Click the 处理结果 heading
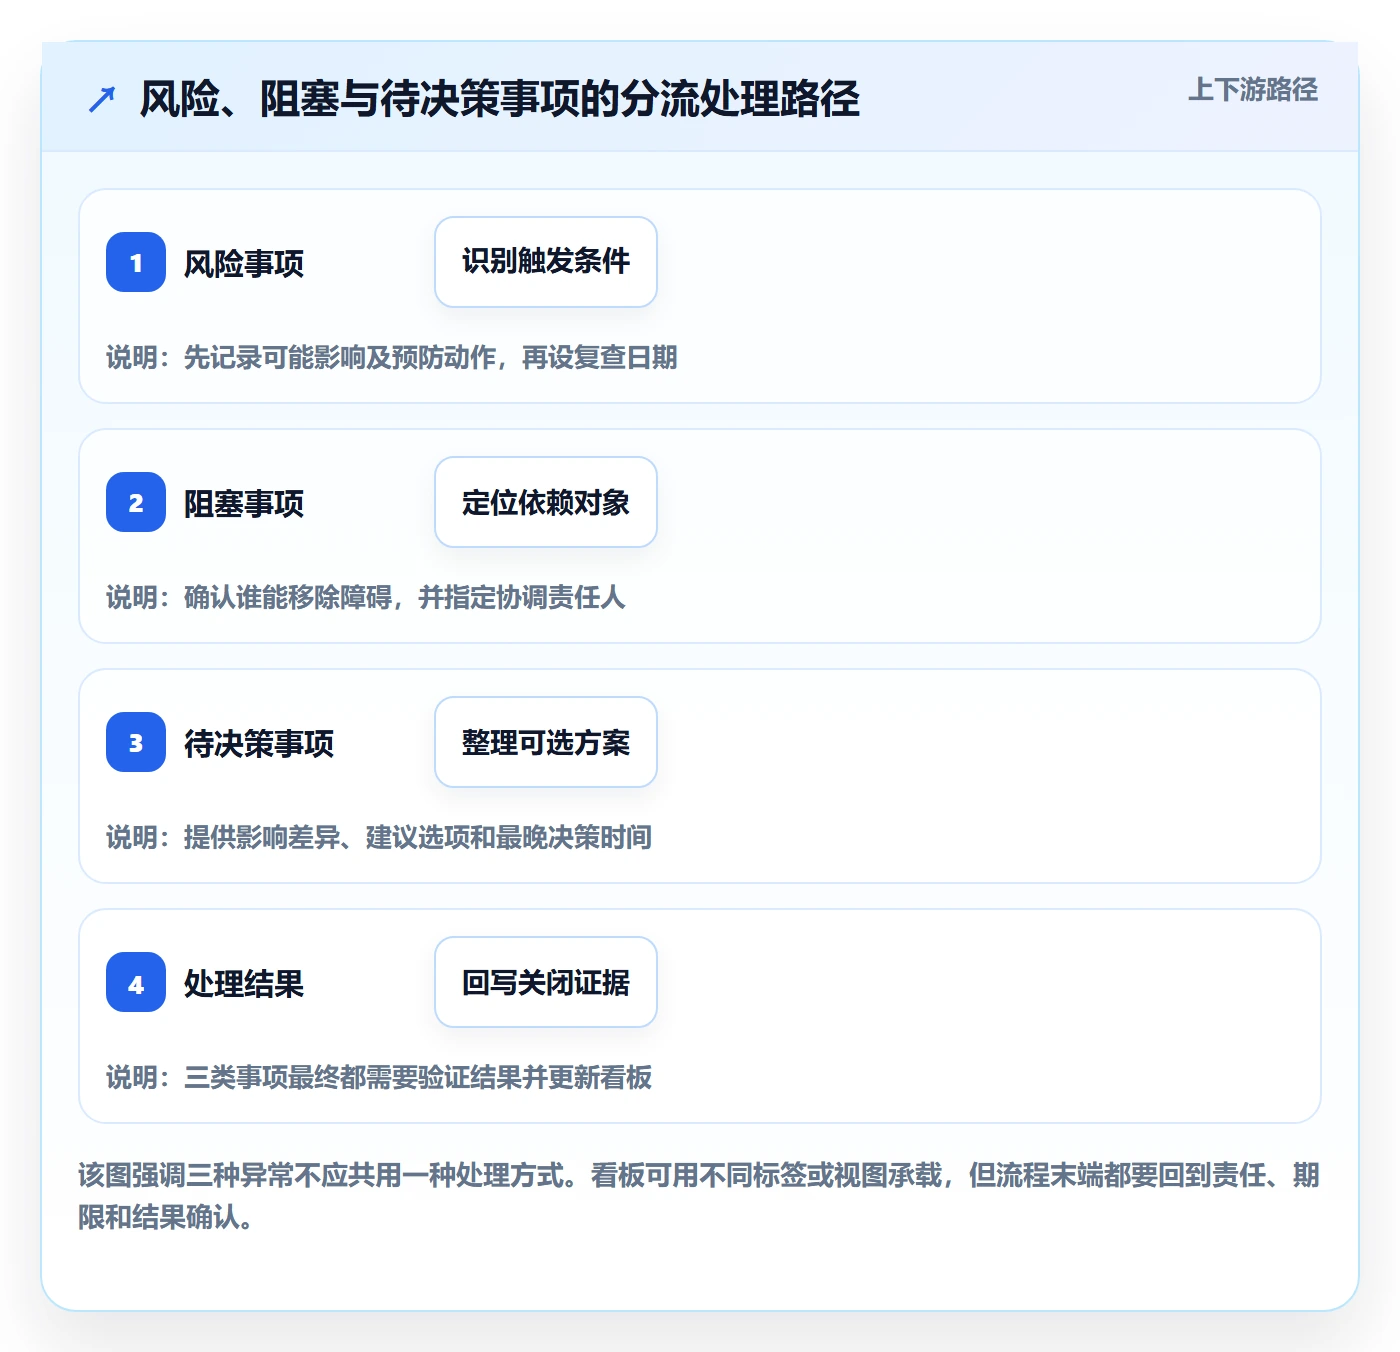This screenshot has height=1352, width=1400. [x=244, y=984]
